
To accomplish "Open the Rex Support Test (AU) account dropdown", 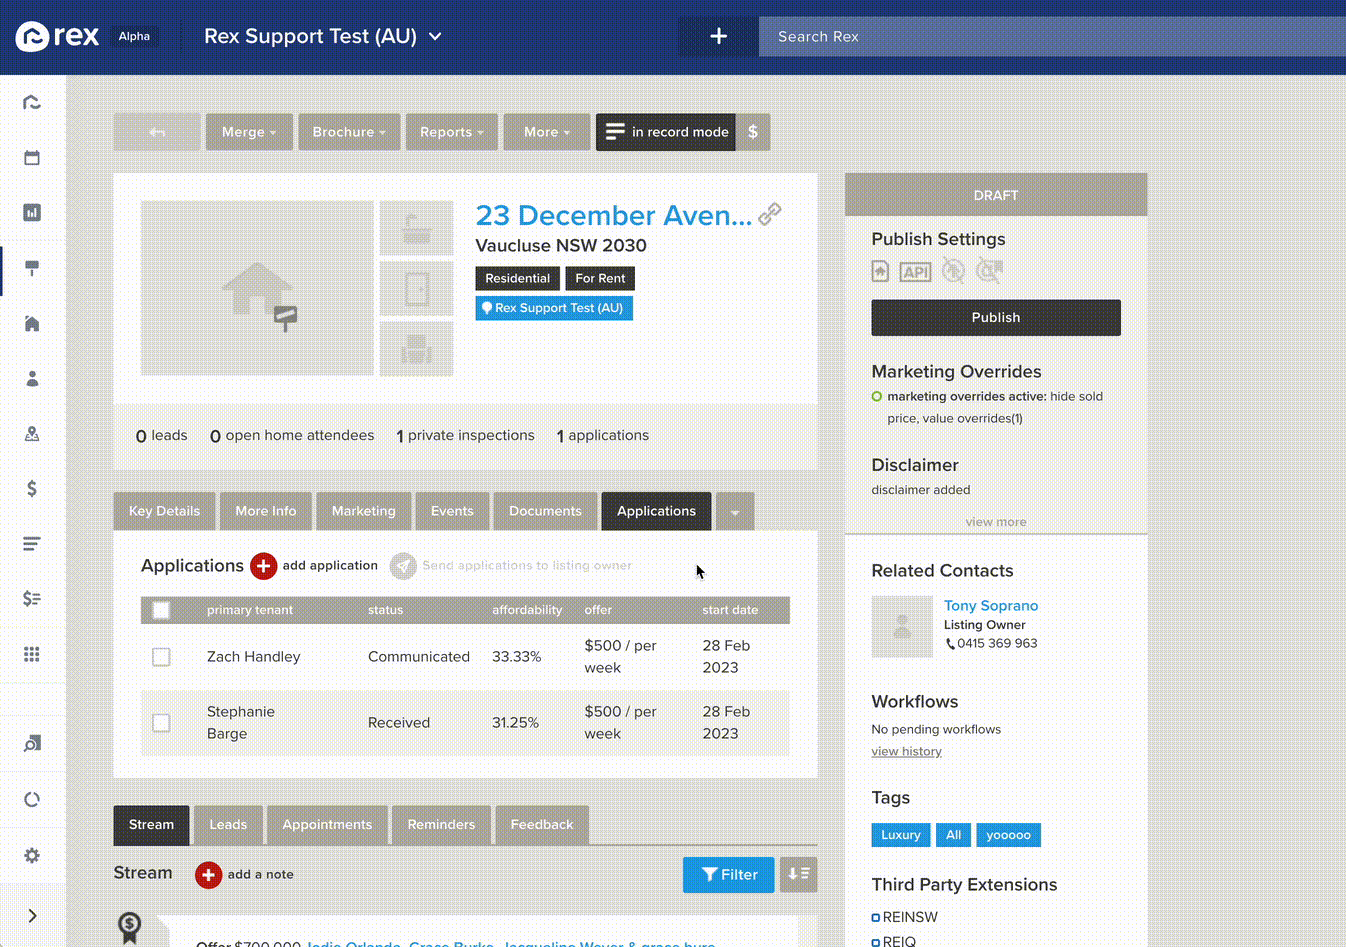I will [x=322, y=35].
